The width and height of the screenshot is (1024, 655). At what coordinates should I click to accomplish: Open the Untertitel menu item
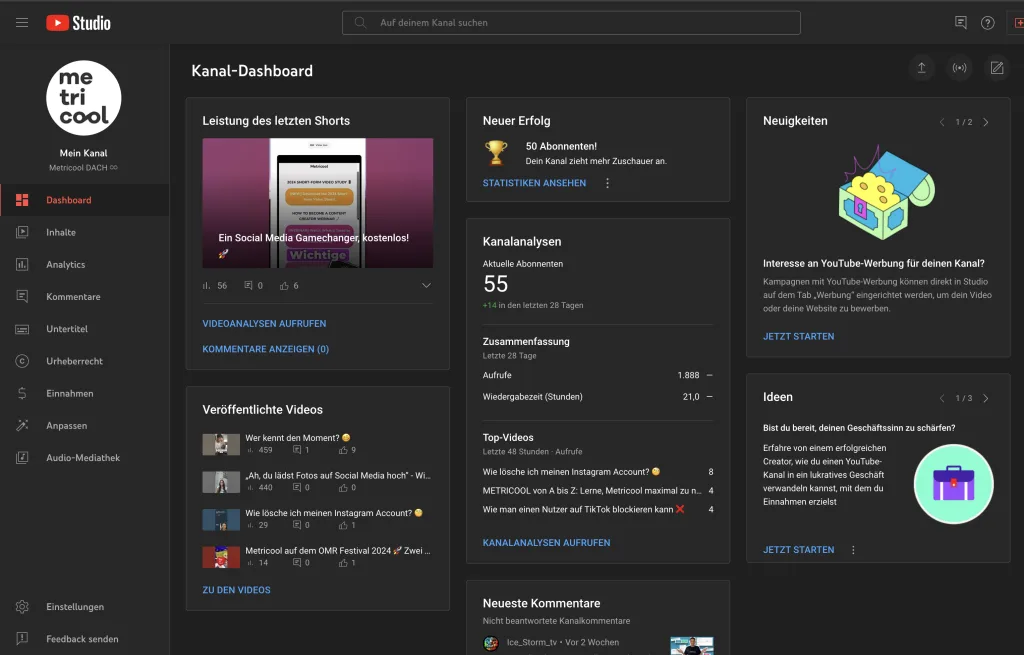[x=85, y=329]
